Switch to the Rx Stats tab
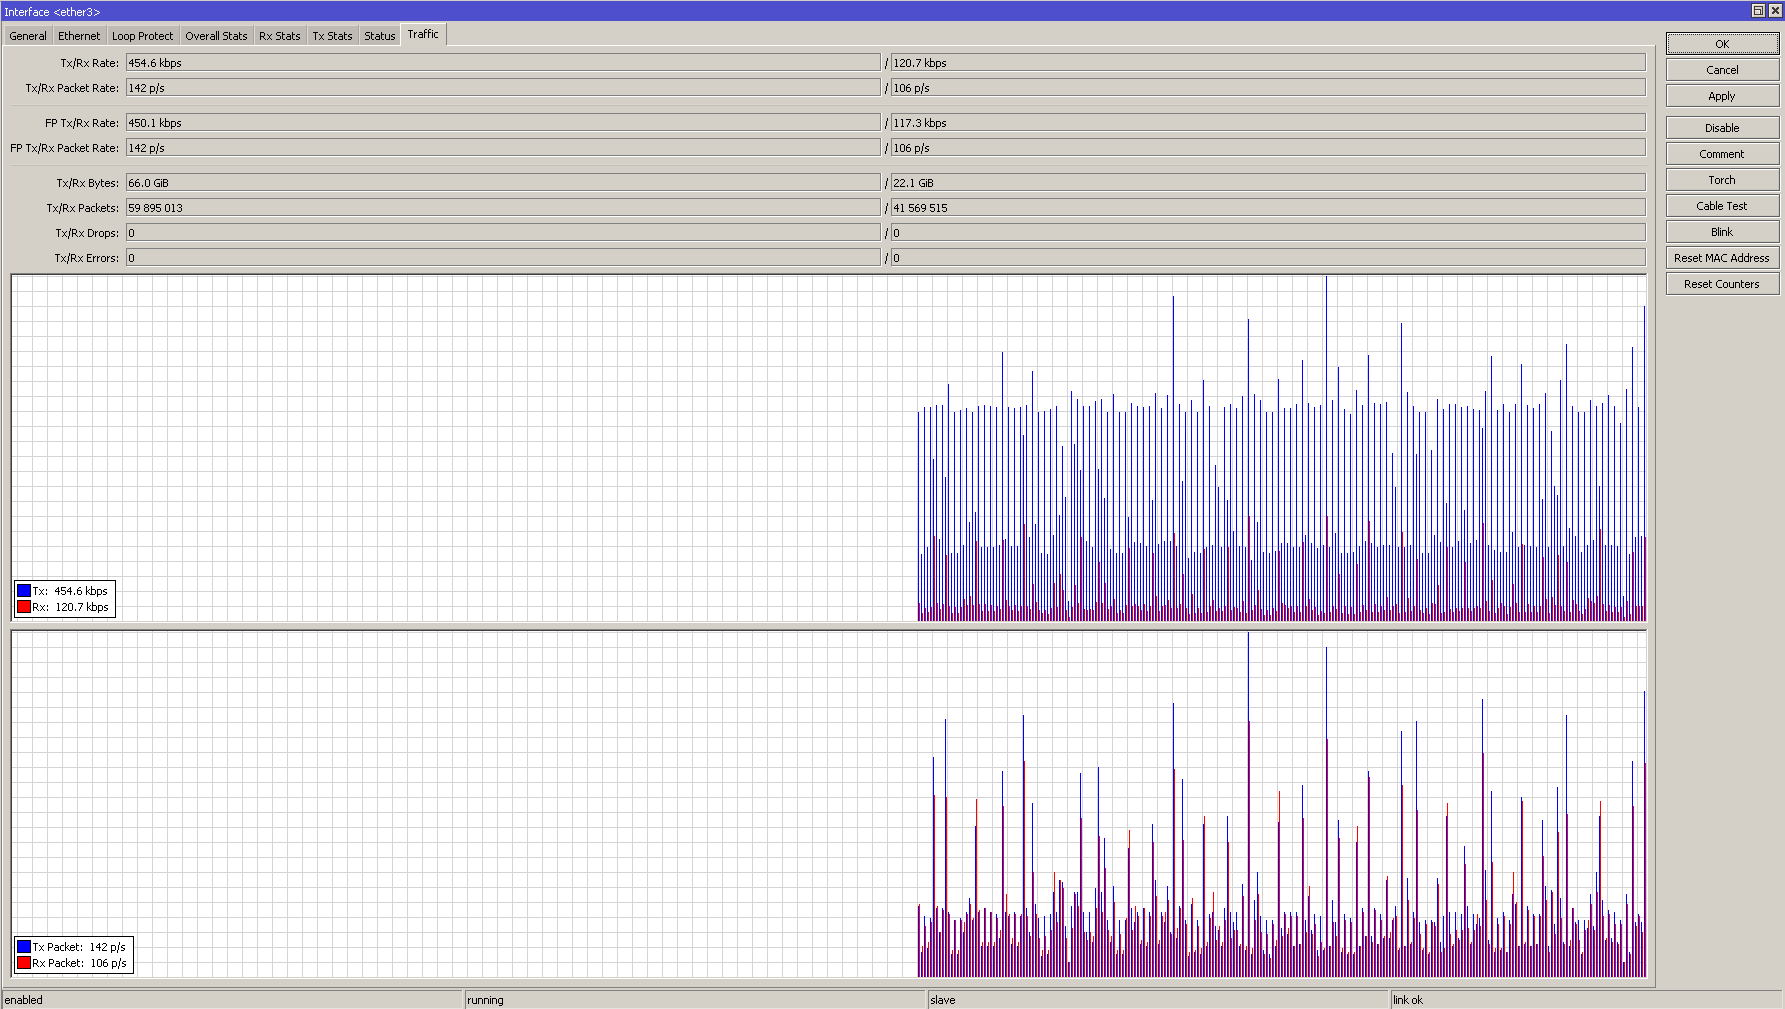Viewport: 1785px width, 1009px height. coord(279,36)
